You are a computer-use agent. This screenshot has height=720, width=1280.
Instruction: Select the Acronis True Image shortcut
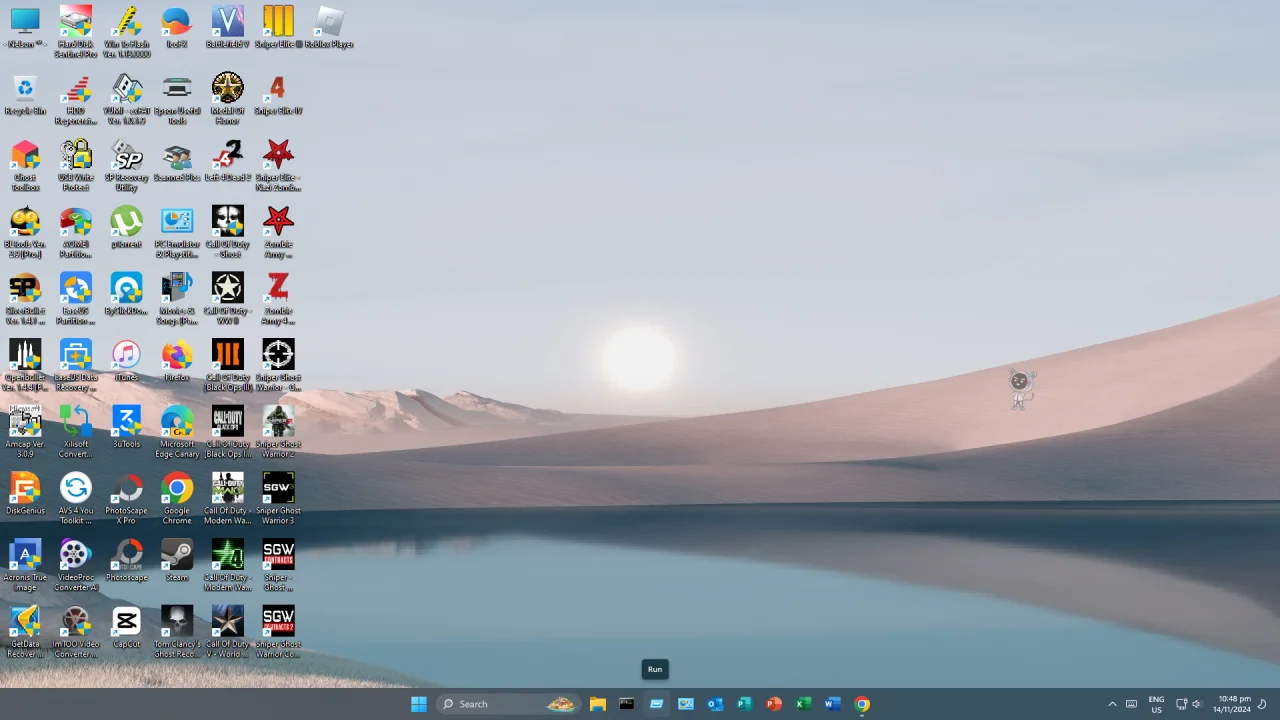[25, 565]
